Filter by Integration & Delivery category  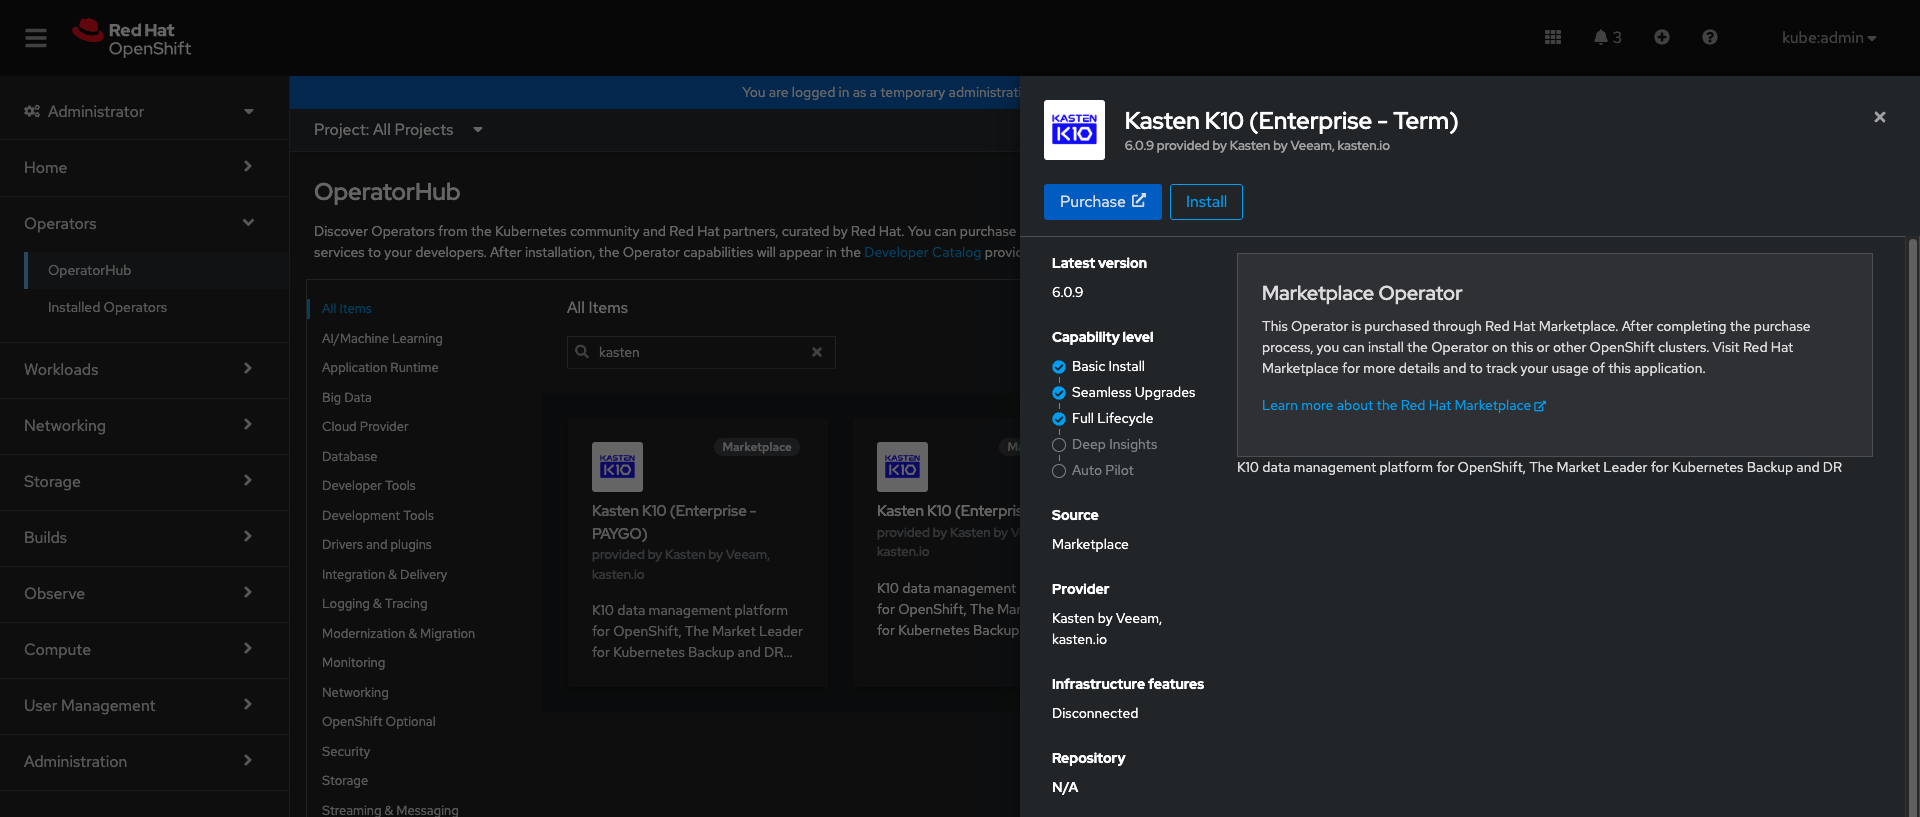[385, 574]
